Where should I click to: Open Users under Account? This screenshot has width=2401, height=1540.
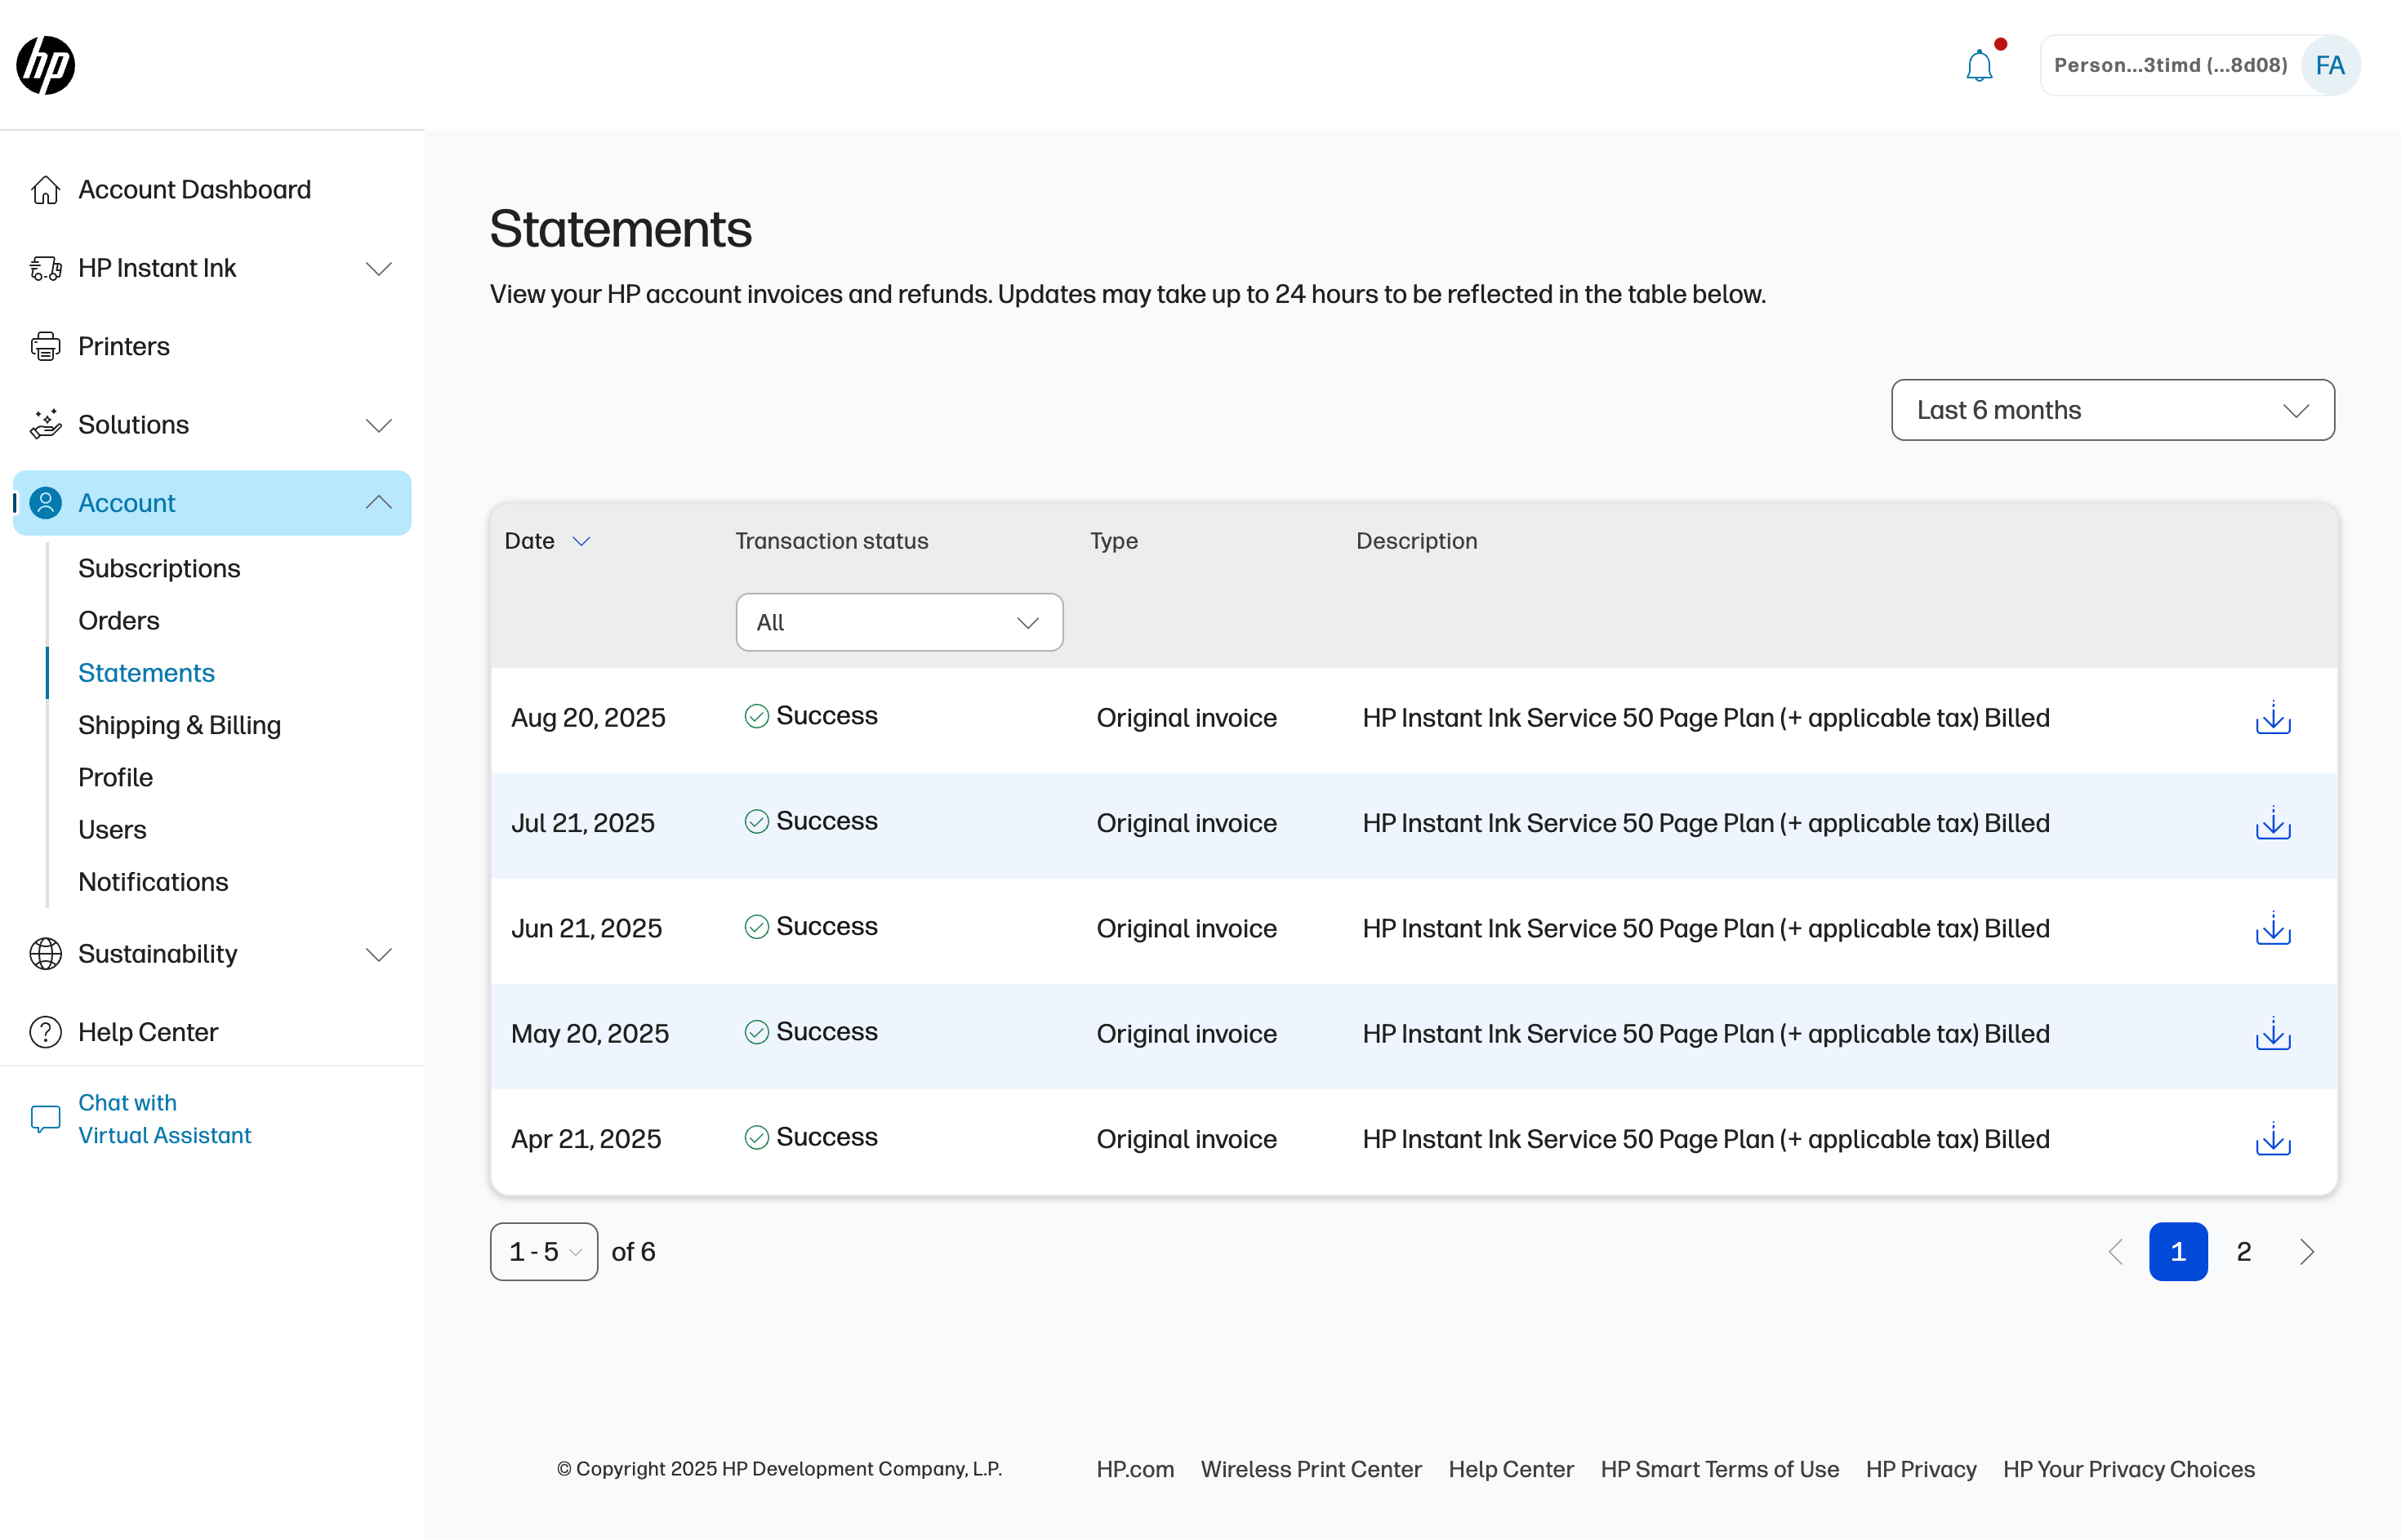click(112, 830)
